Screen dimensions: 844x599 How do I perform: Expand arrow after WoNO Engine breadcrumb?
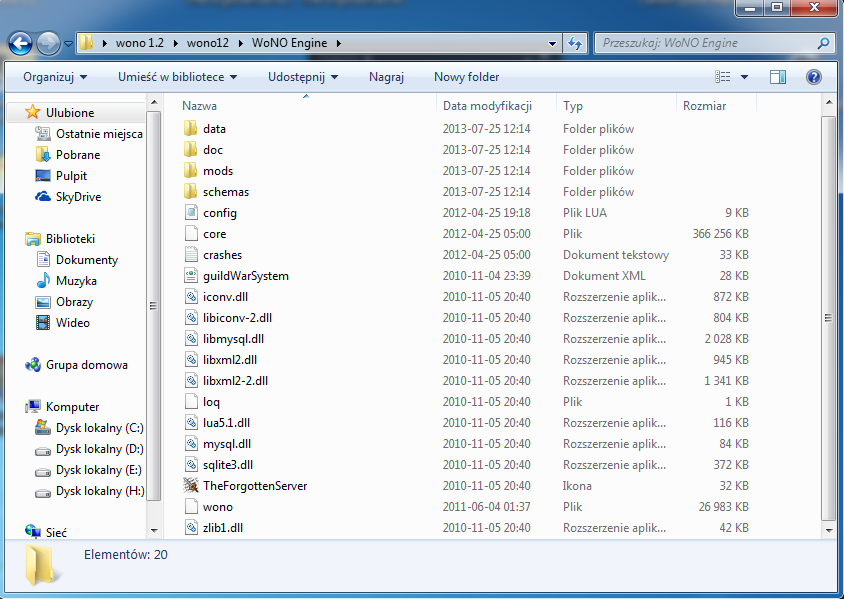click(339, 43)
